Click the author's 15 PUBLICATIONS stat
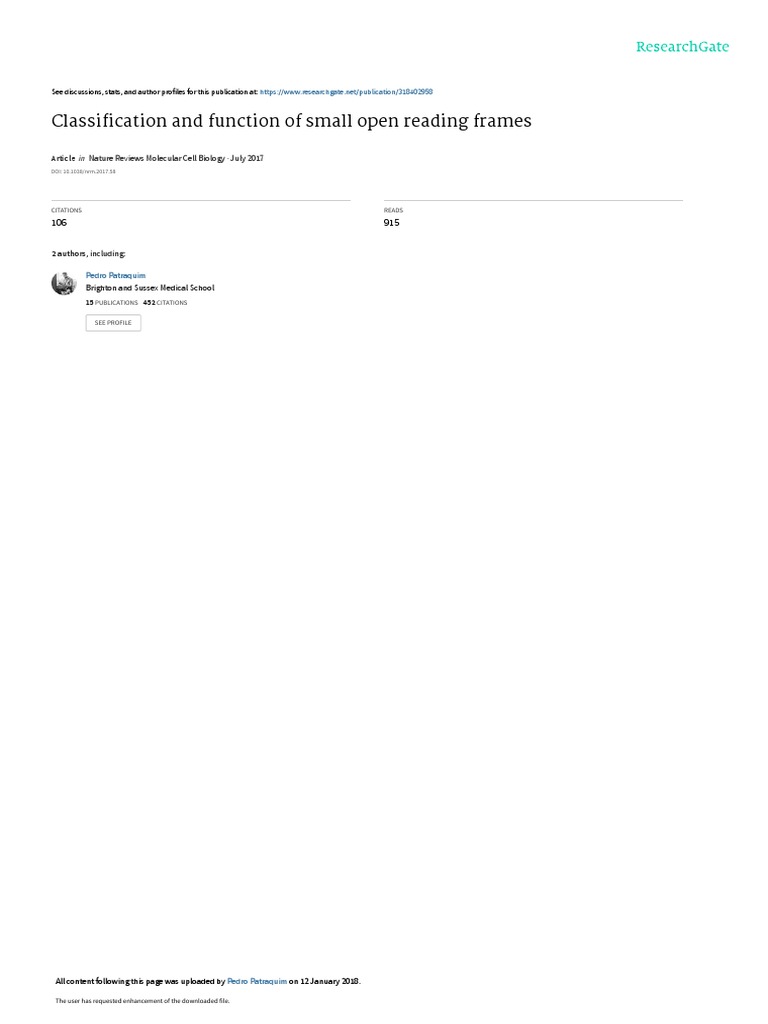Screen dimensions: 768x1024 [x=112, y=303]
